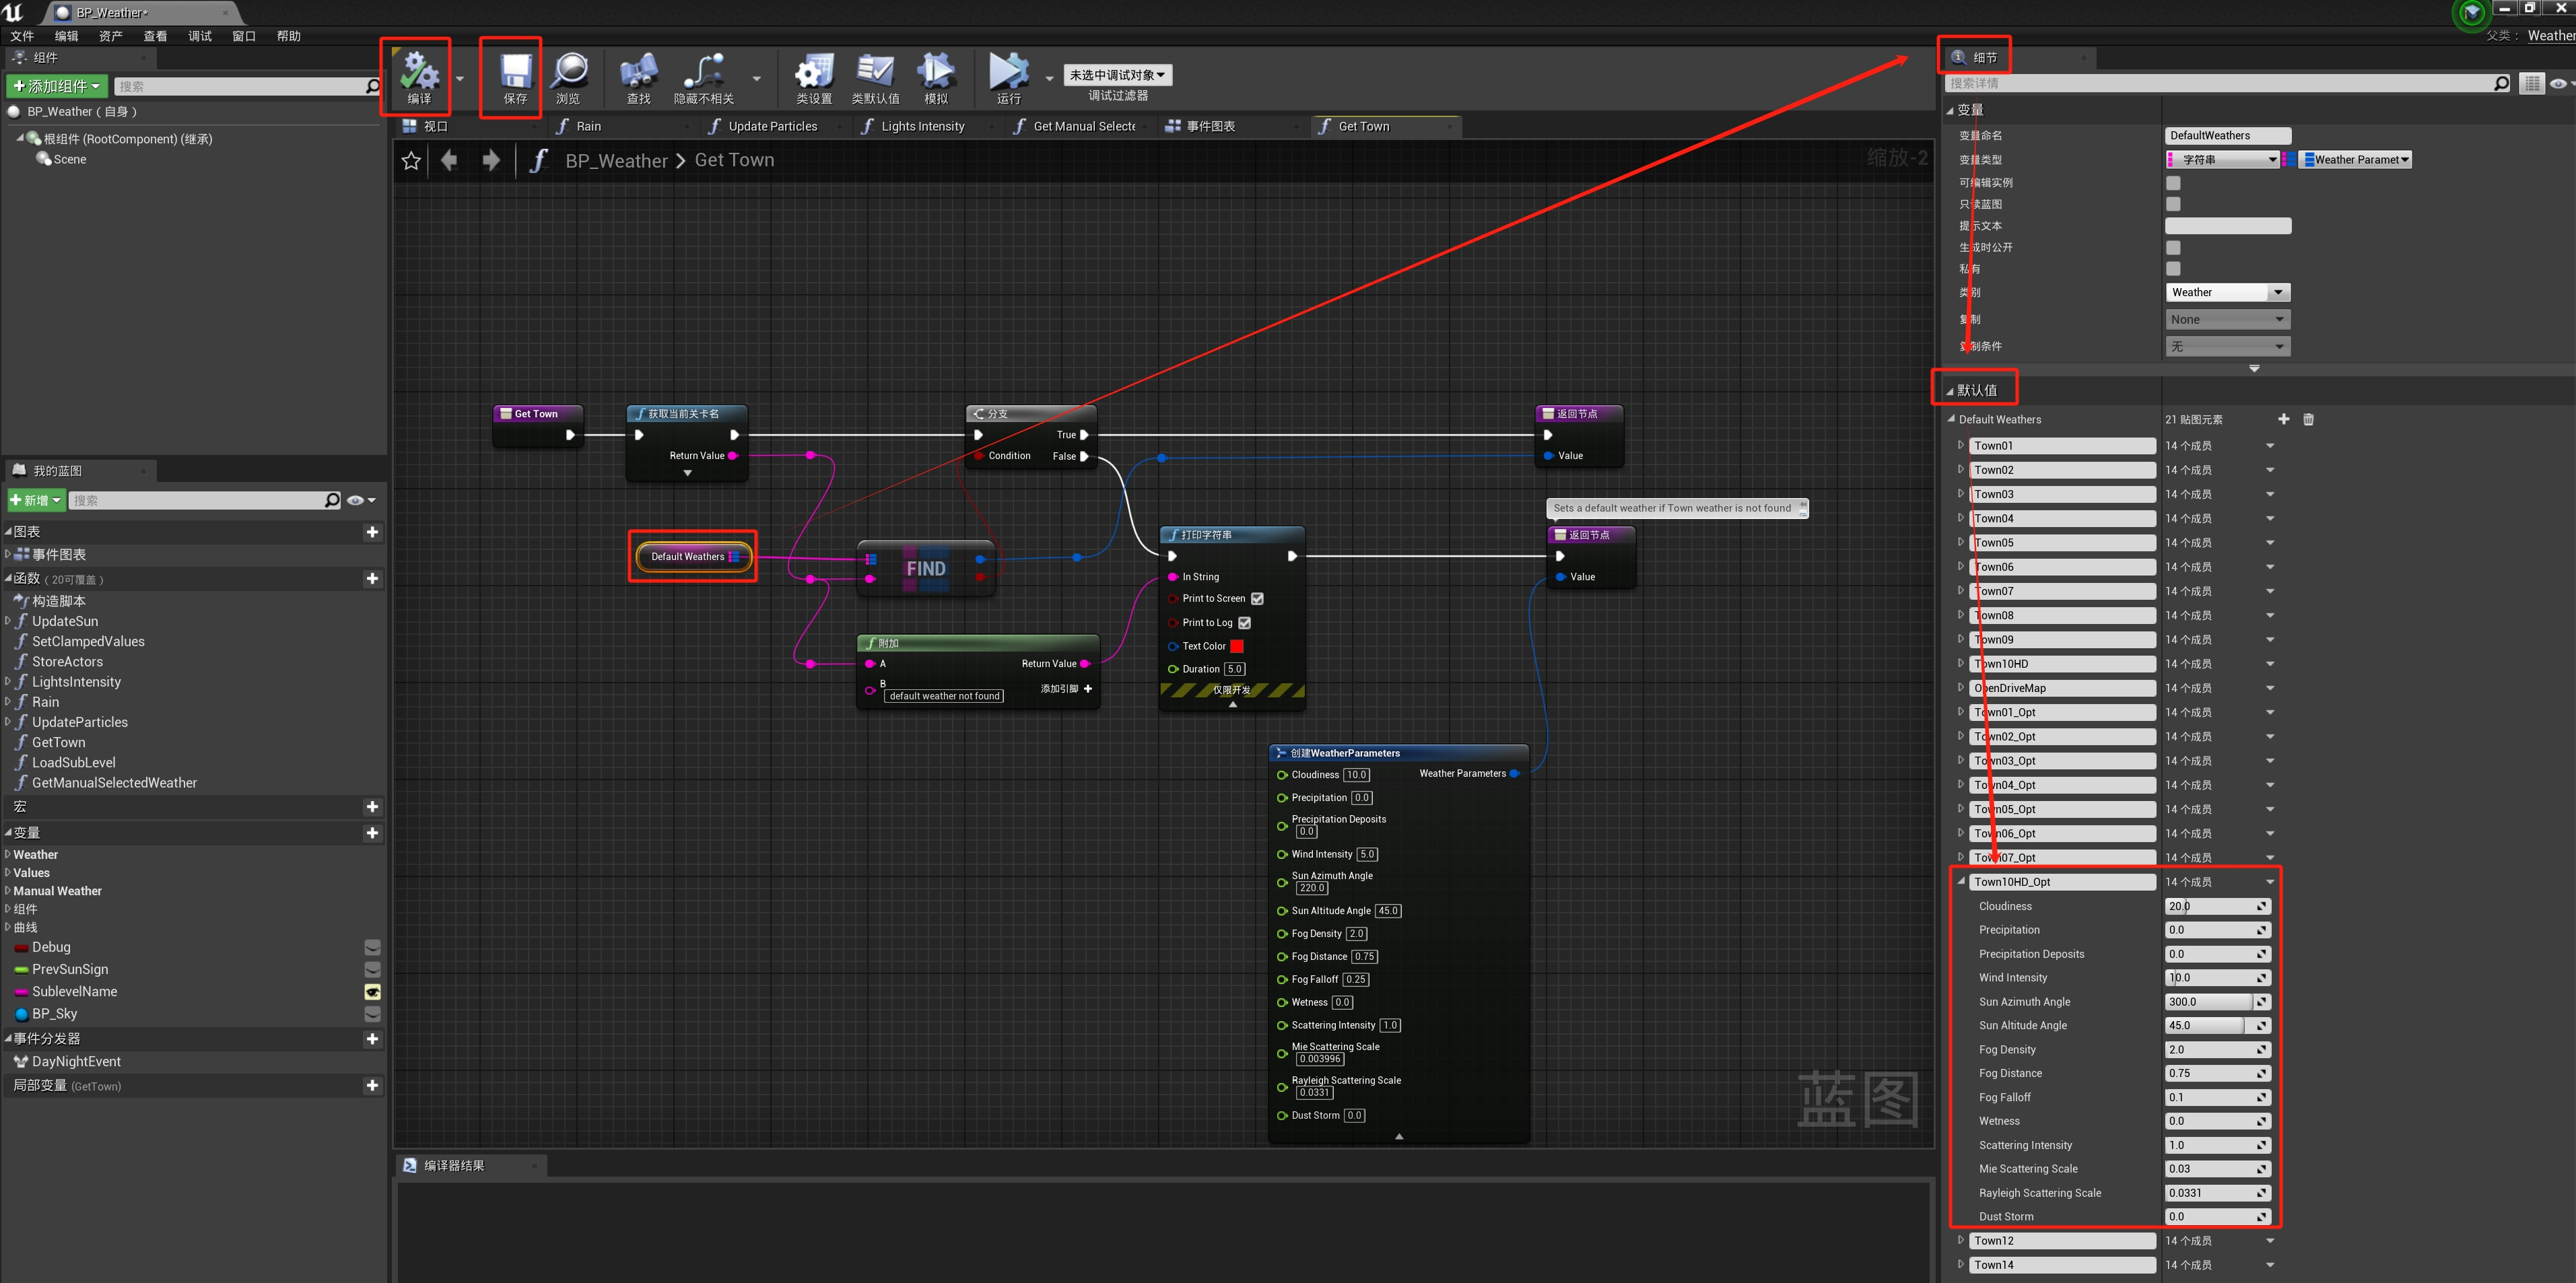This screenshot has width=2576, height=1283.
Task: Click the 添加组件 (Add Component) button
Action: pyautogui.click(x=56, y=86)
